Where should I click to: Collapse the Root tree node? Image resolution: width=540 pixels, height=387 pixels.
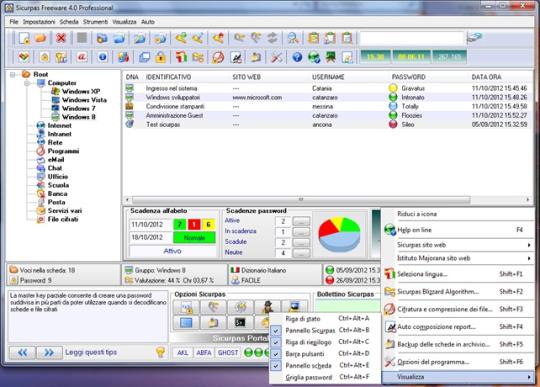click(13, 74)
